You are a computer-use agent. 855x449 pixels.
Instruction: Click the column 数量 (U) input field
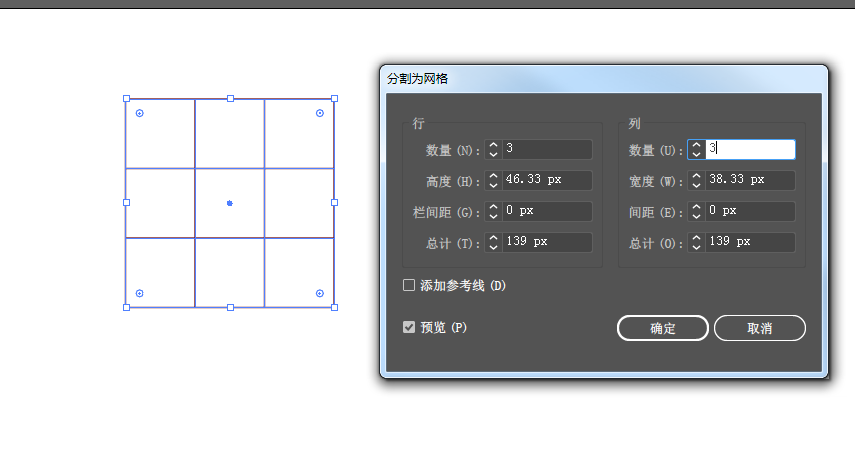[750, 149]
